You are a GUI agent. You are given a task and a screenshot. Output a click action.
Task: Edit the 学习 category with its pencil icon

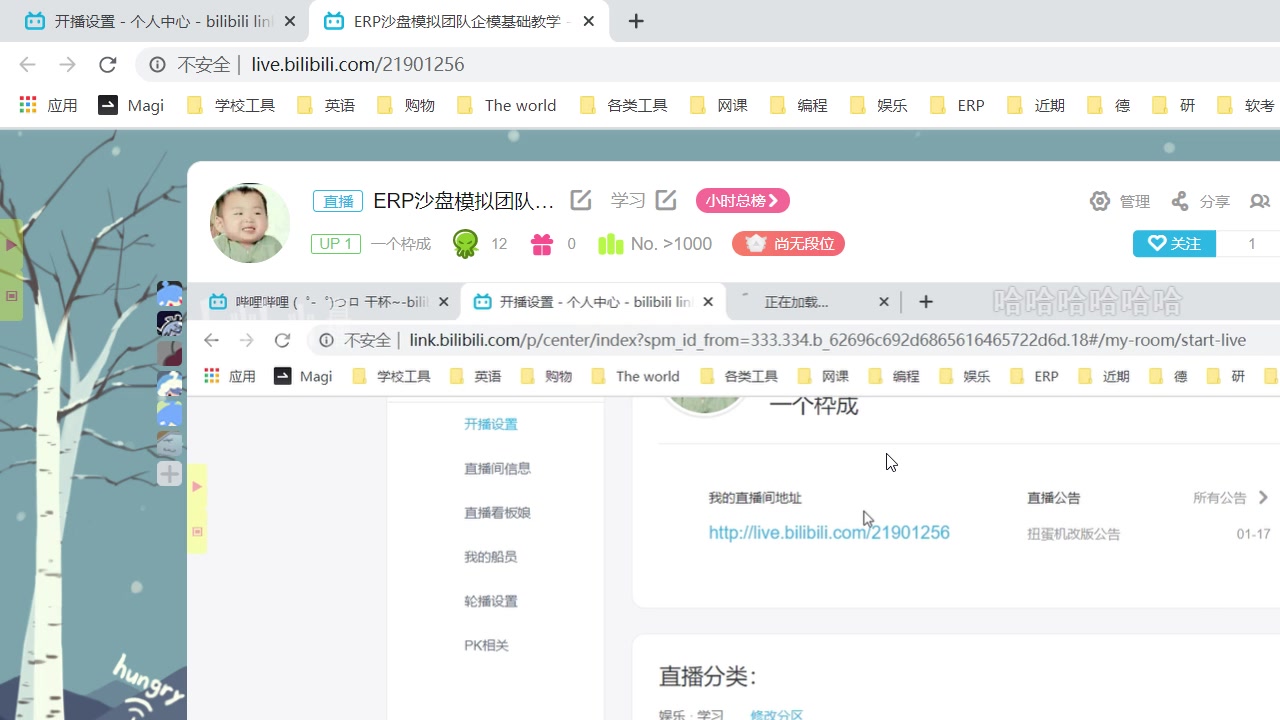666,200
